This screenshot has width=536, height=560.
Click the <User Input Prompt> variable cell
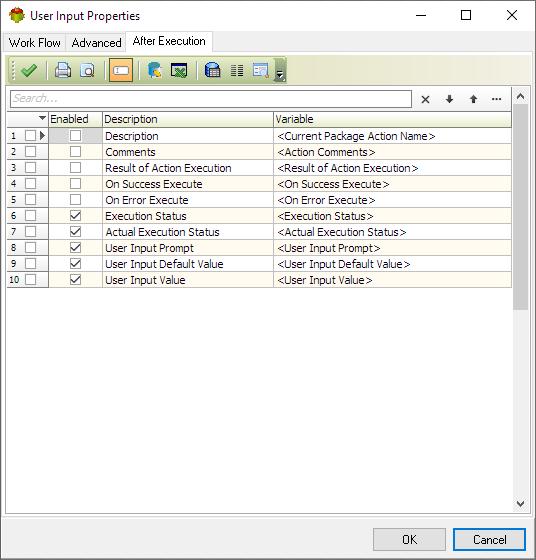tap(392, 248)
